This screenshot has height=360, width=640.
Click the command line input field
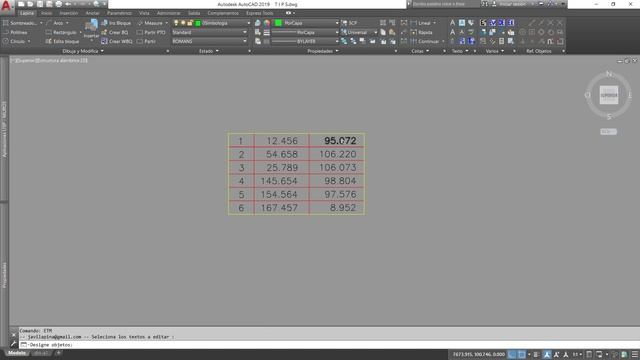tap(329, 345)
